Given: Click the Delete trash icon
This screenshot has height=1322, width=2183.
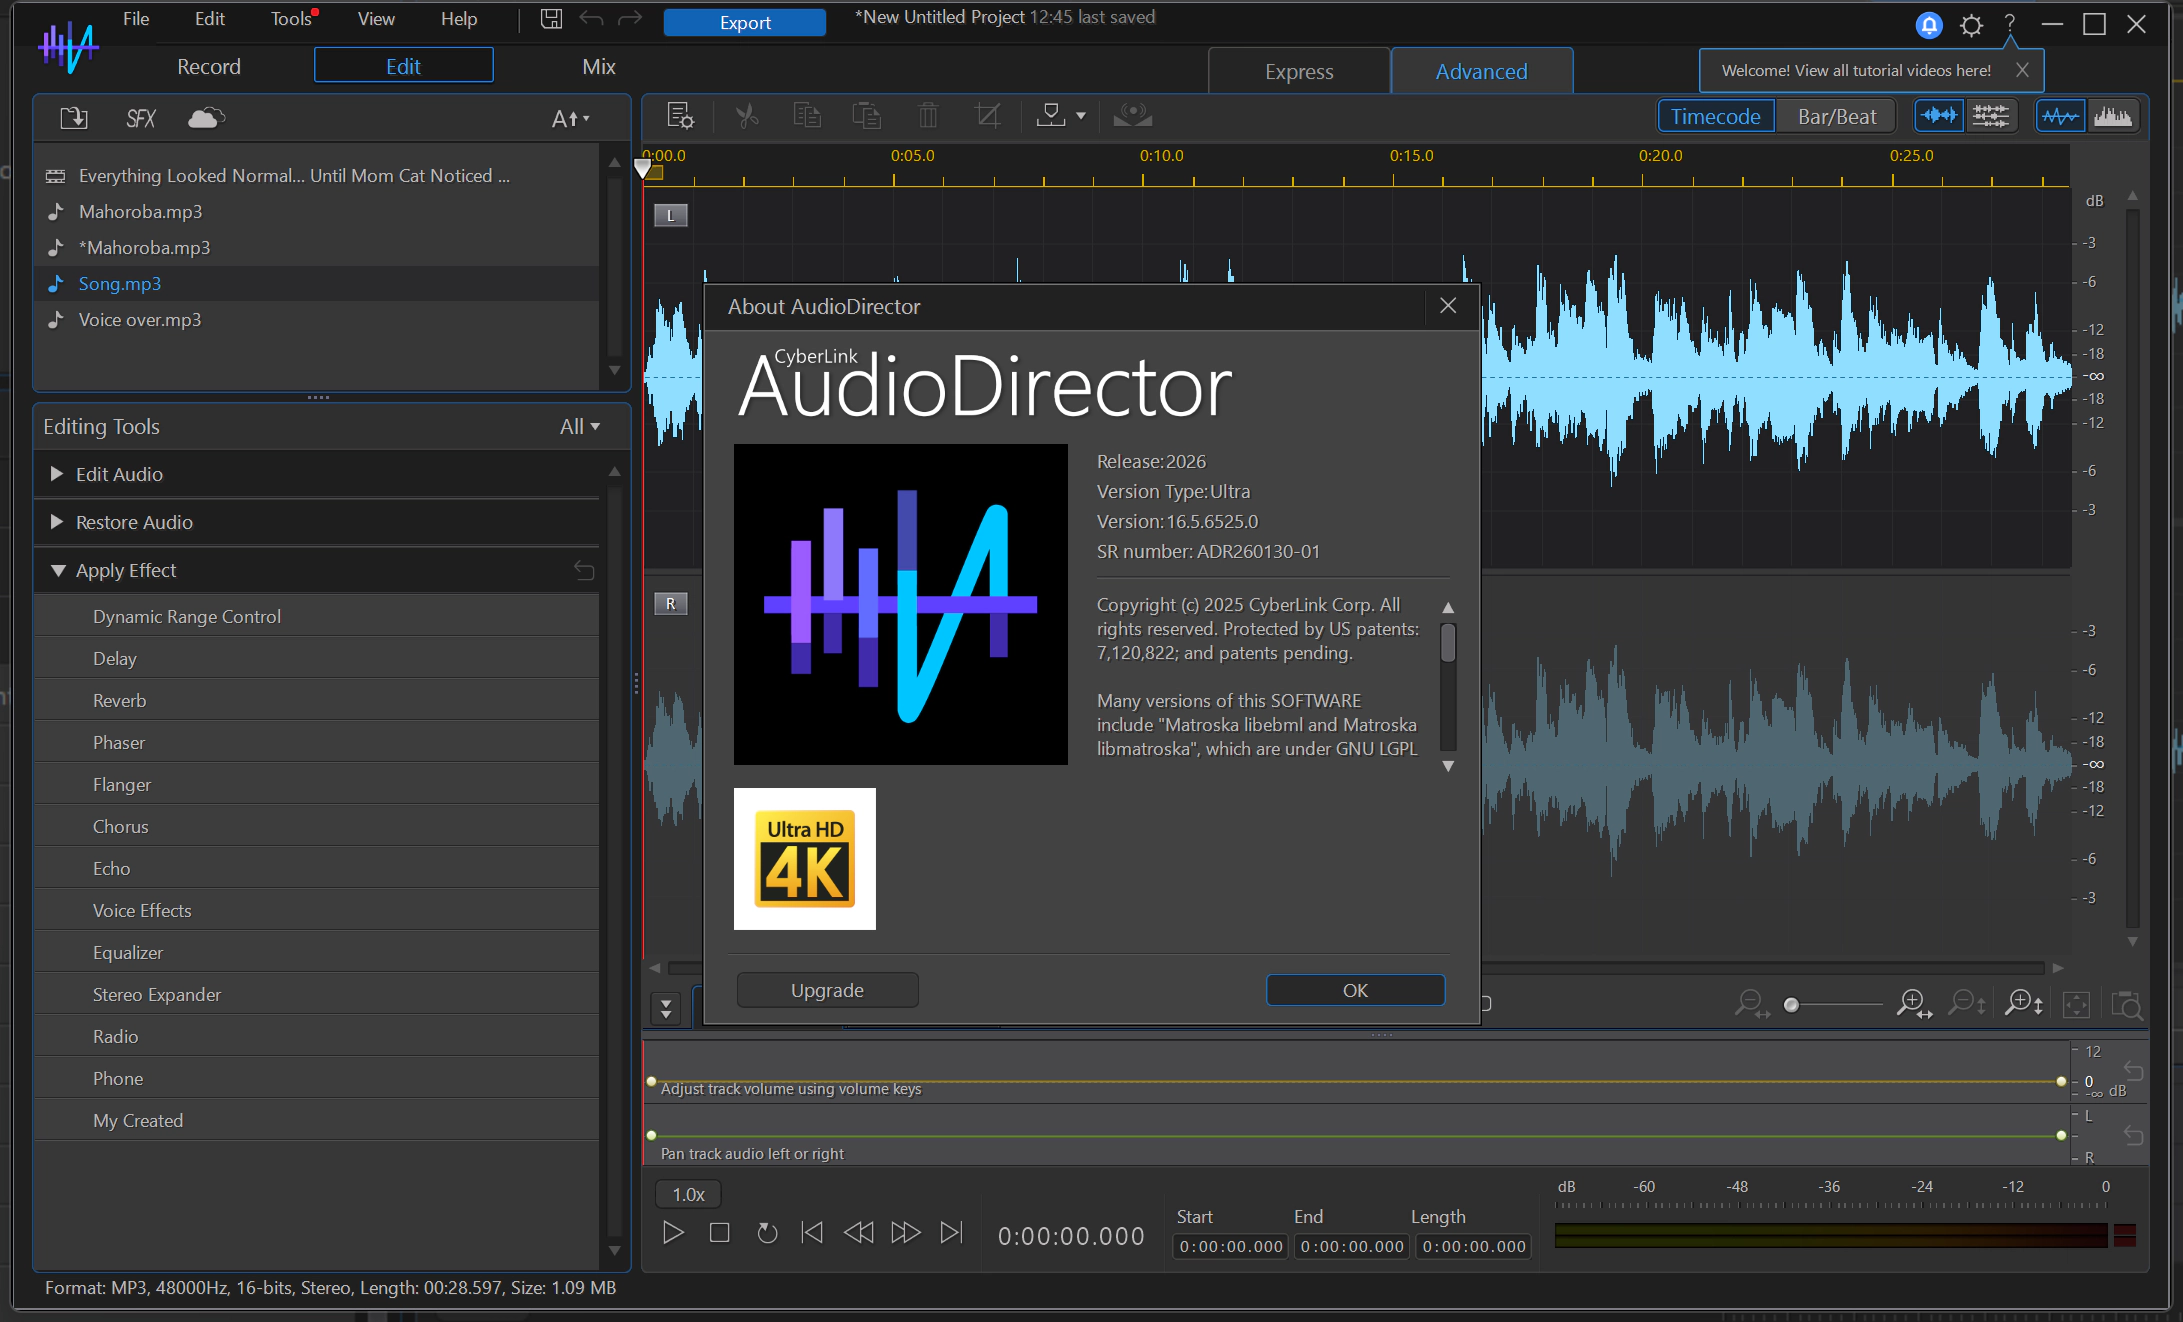Looking at the screenshot, I should 928,116.
